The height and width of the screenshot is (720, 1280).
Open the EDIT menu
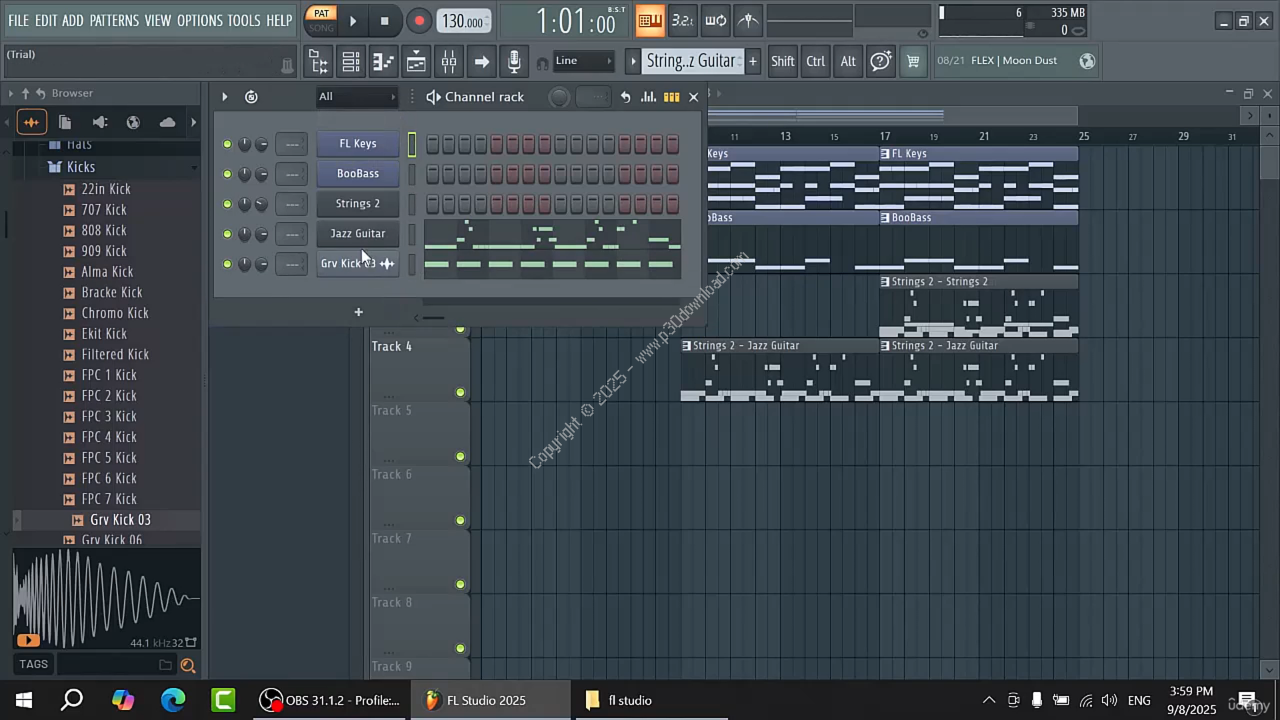(46, 20)
